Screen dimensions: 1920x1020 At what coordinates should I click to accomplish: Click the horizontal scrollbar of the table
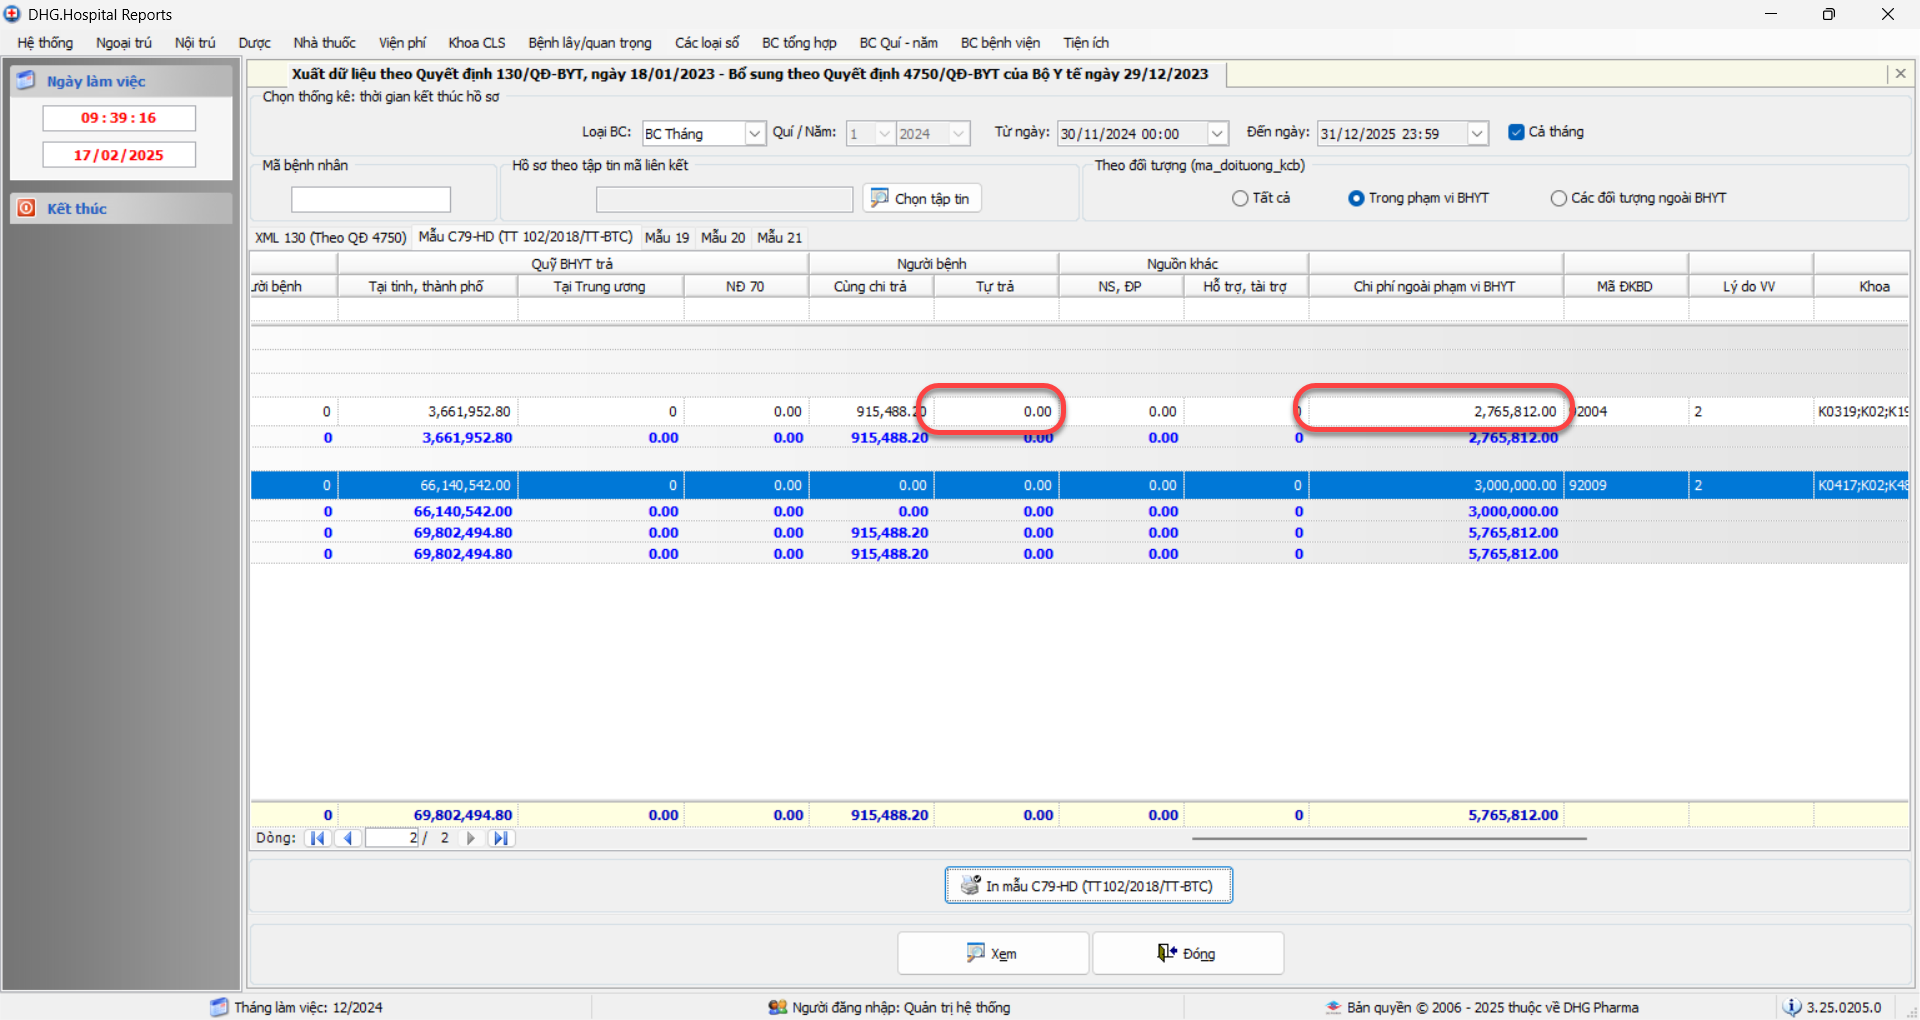[1389, 838]
